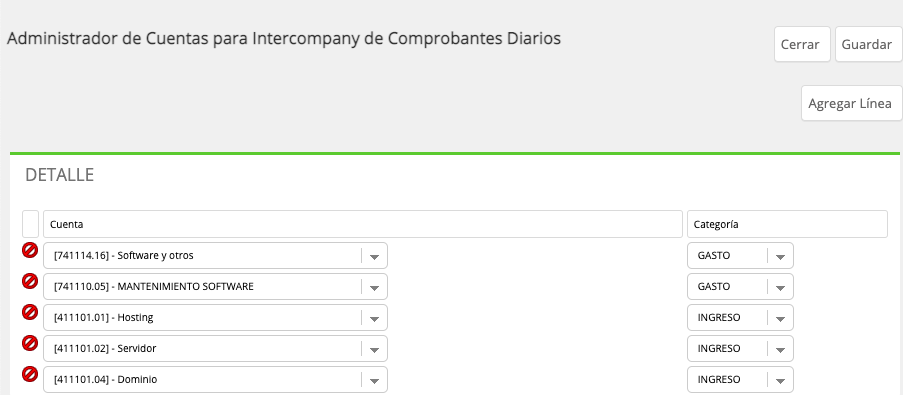Click the Cuenta column header

[363, 224]
